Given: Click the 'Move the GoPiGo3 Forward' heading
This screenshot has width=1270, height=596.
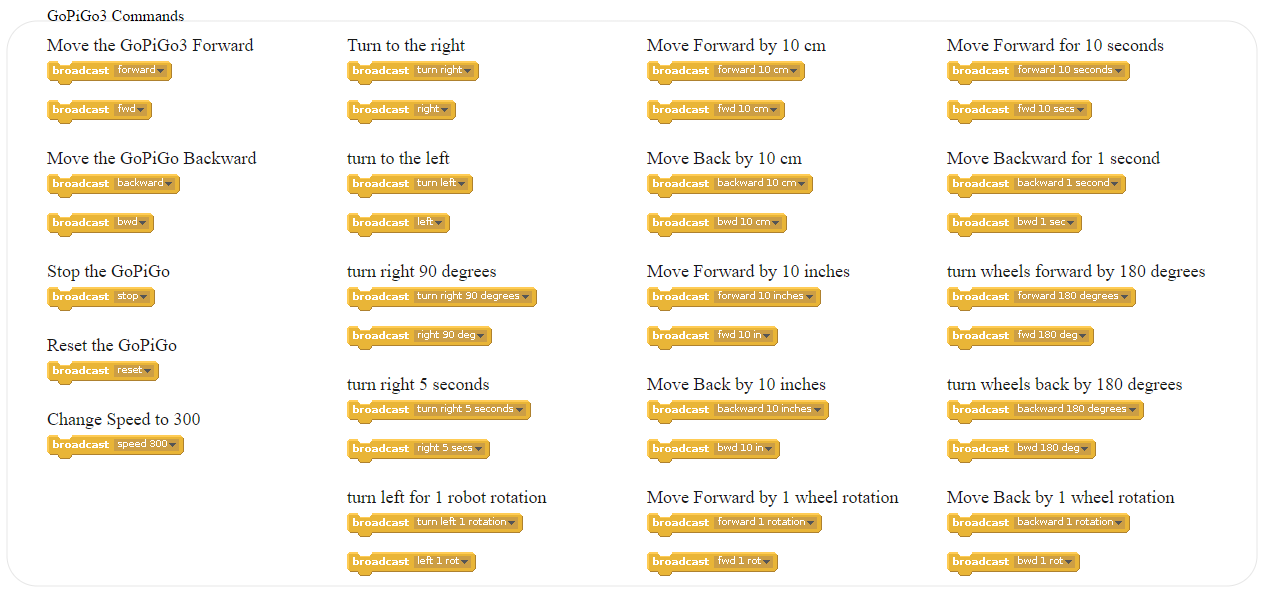Looking at the screenshot, I should click(150, 45).
